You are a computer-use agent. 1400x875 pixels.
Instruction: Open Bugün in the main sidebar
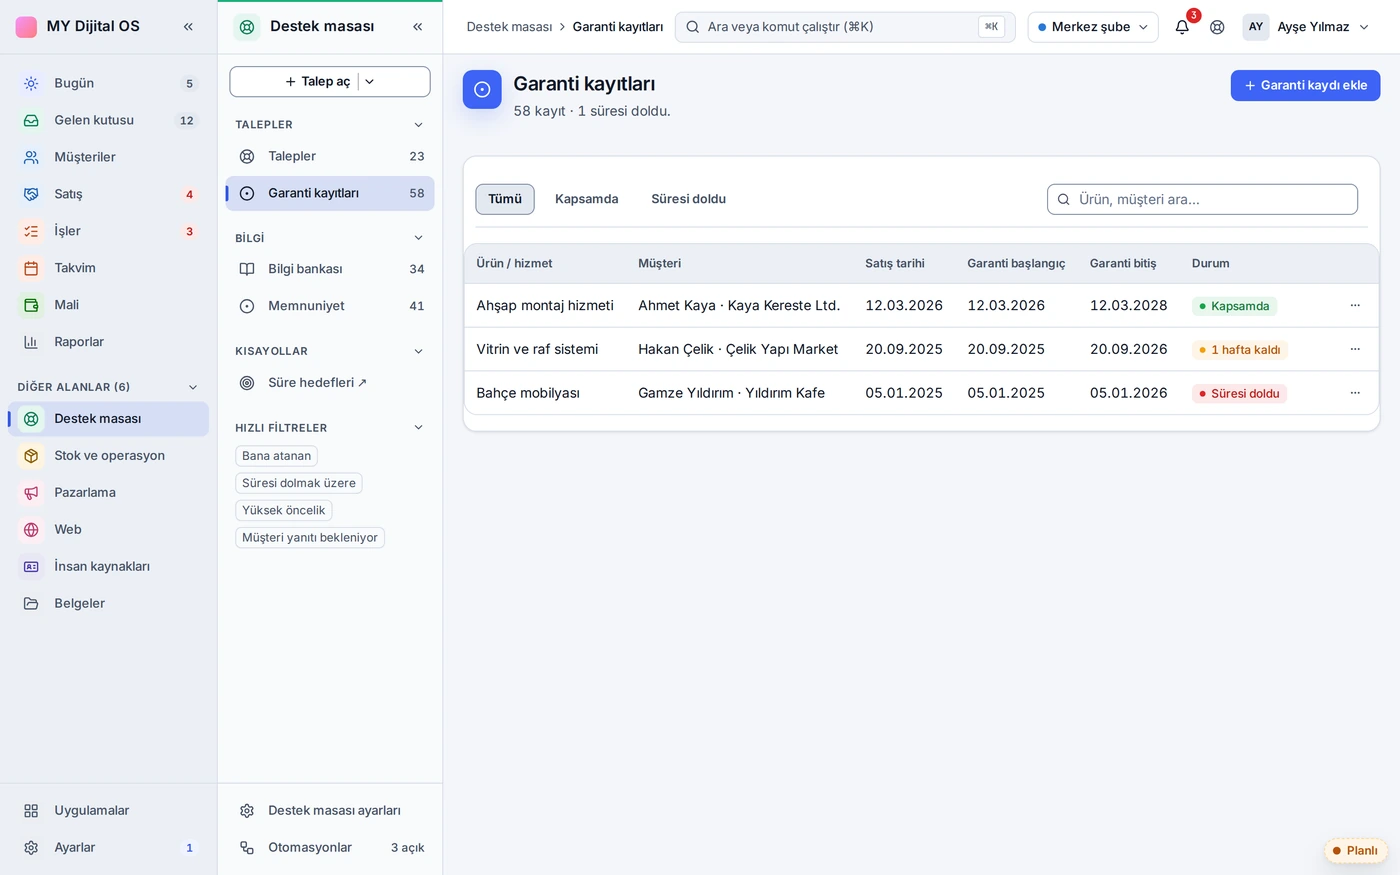[x=108, y=83]
